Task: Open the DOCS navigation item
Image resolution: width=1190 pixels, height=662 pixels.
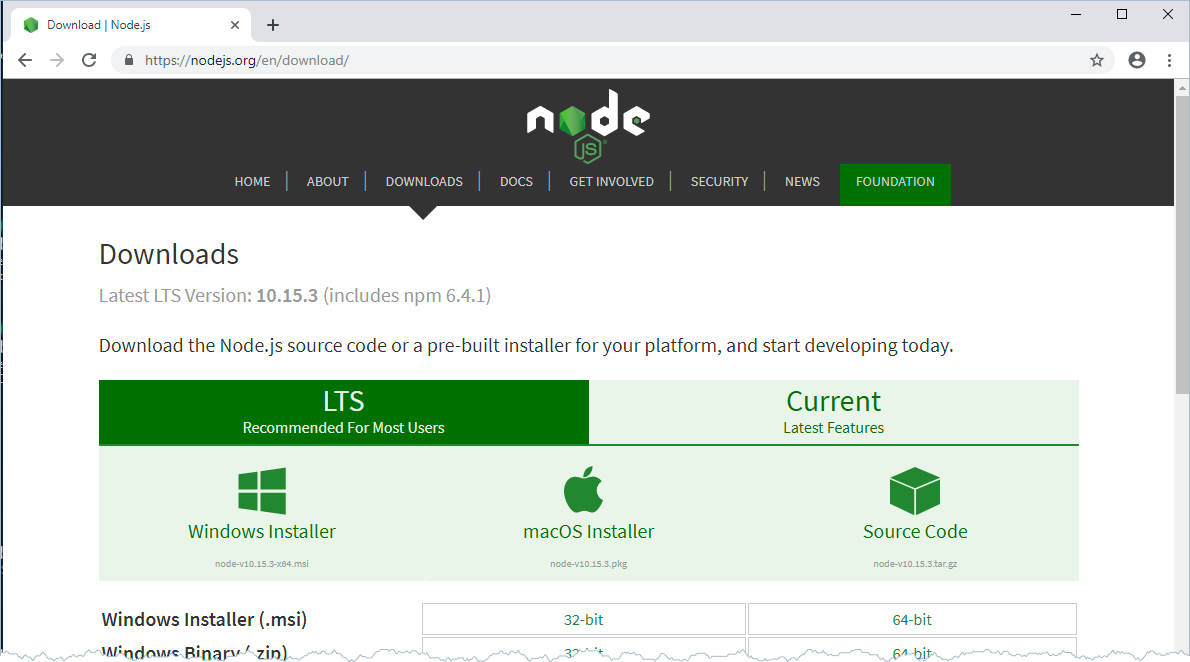Action: coord(516,182)
